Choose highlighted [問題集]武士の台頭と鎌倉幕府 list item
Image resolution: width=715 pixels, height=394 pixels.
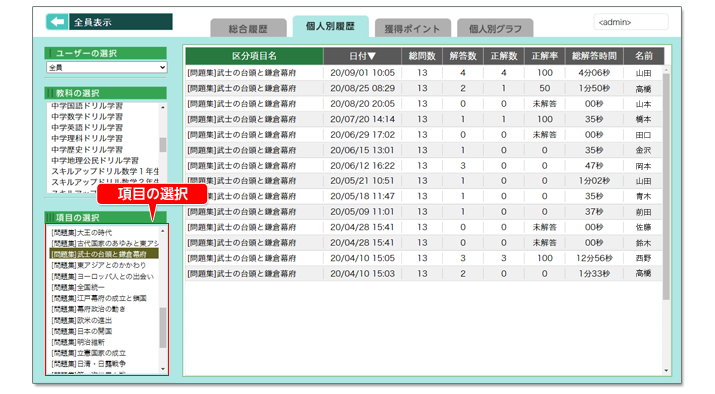(x=104, y=254)
